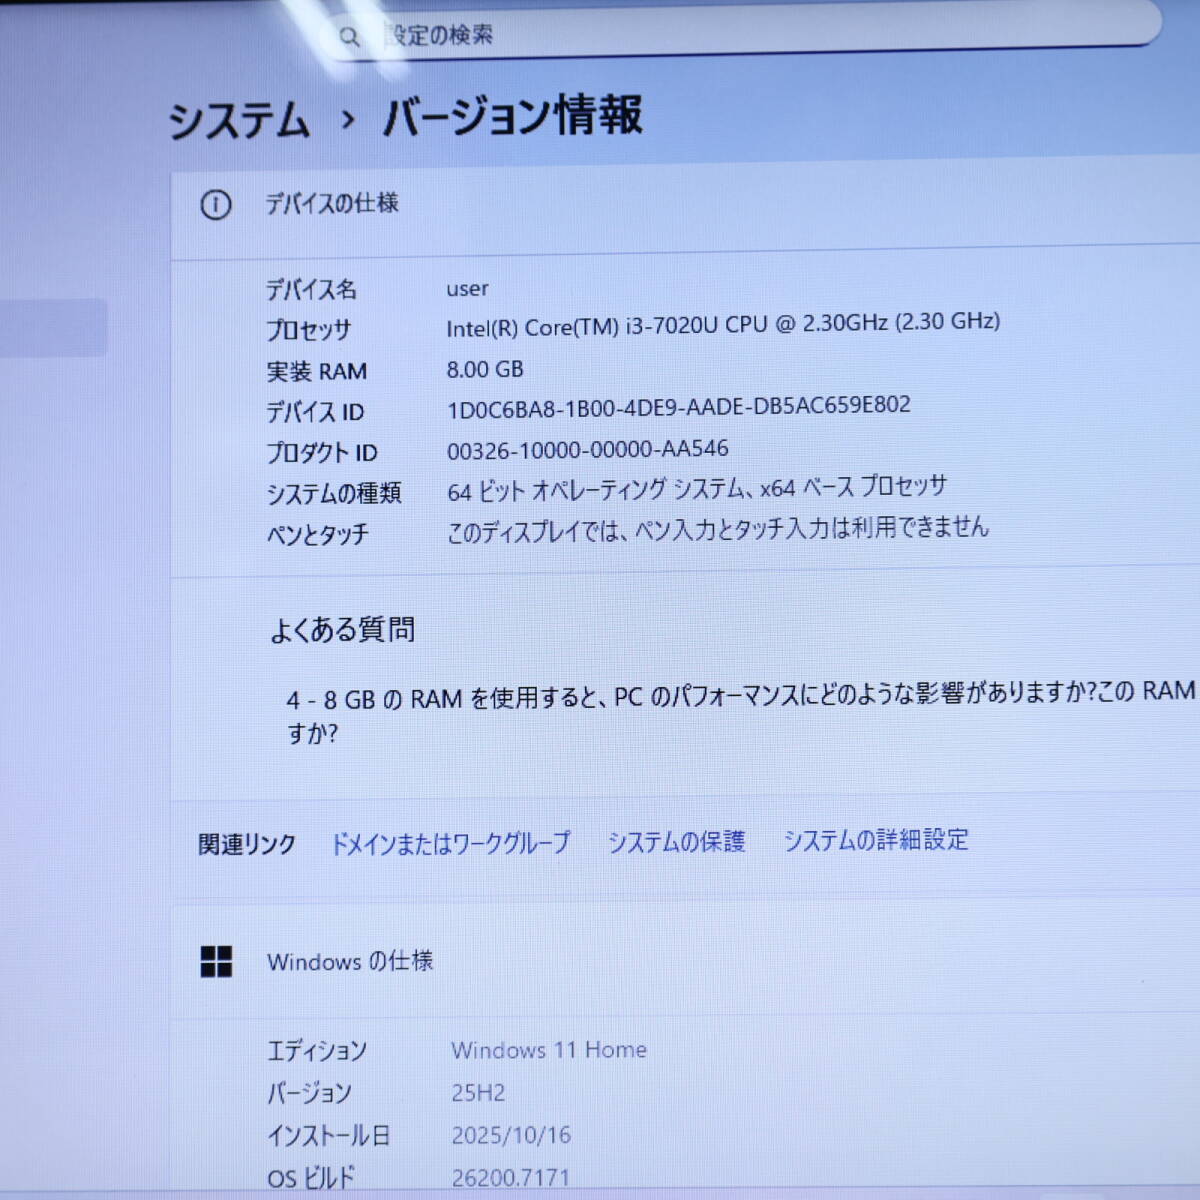Select the processor value Intel(R) Core(TM) i3-7020U
Viewport: 1200px width, 1200px height.
coord(723,324)
